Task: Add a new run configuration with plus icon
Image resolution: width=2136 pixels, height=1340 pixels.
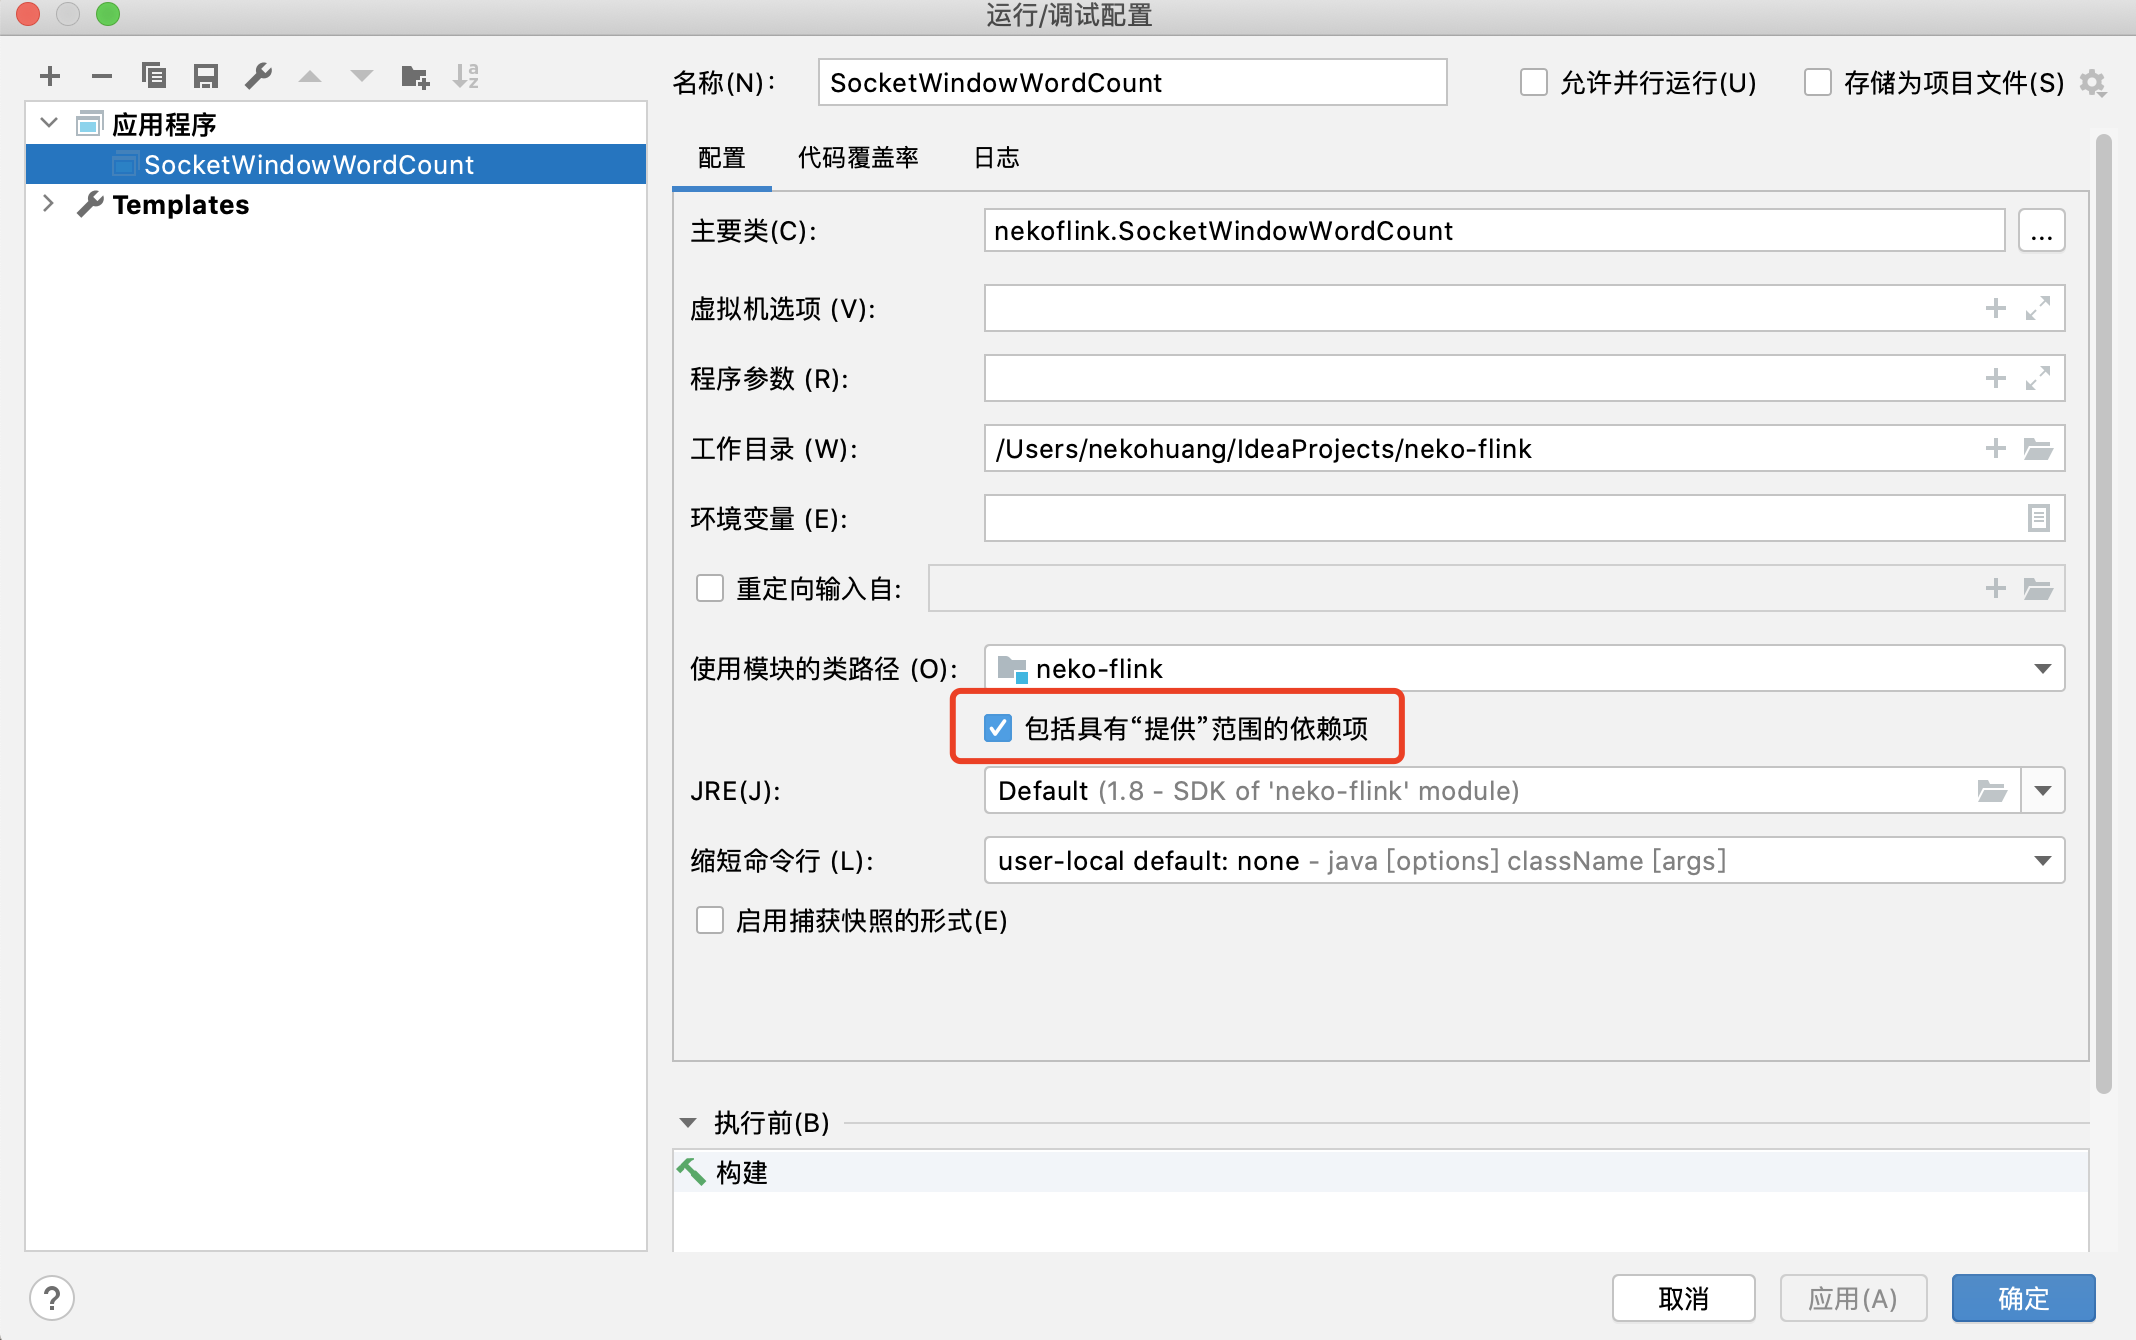Action: point(50,76)
